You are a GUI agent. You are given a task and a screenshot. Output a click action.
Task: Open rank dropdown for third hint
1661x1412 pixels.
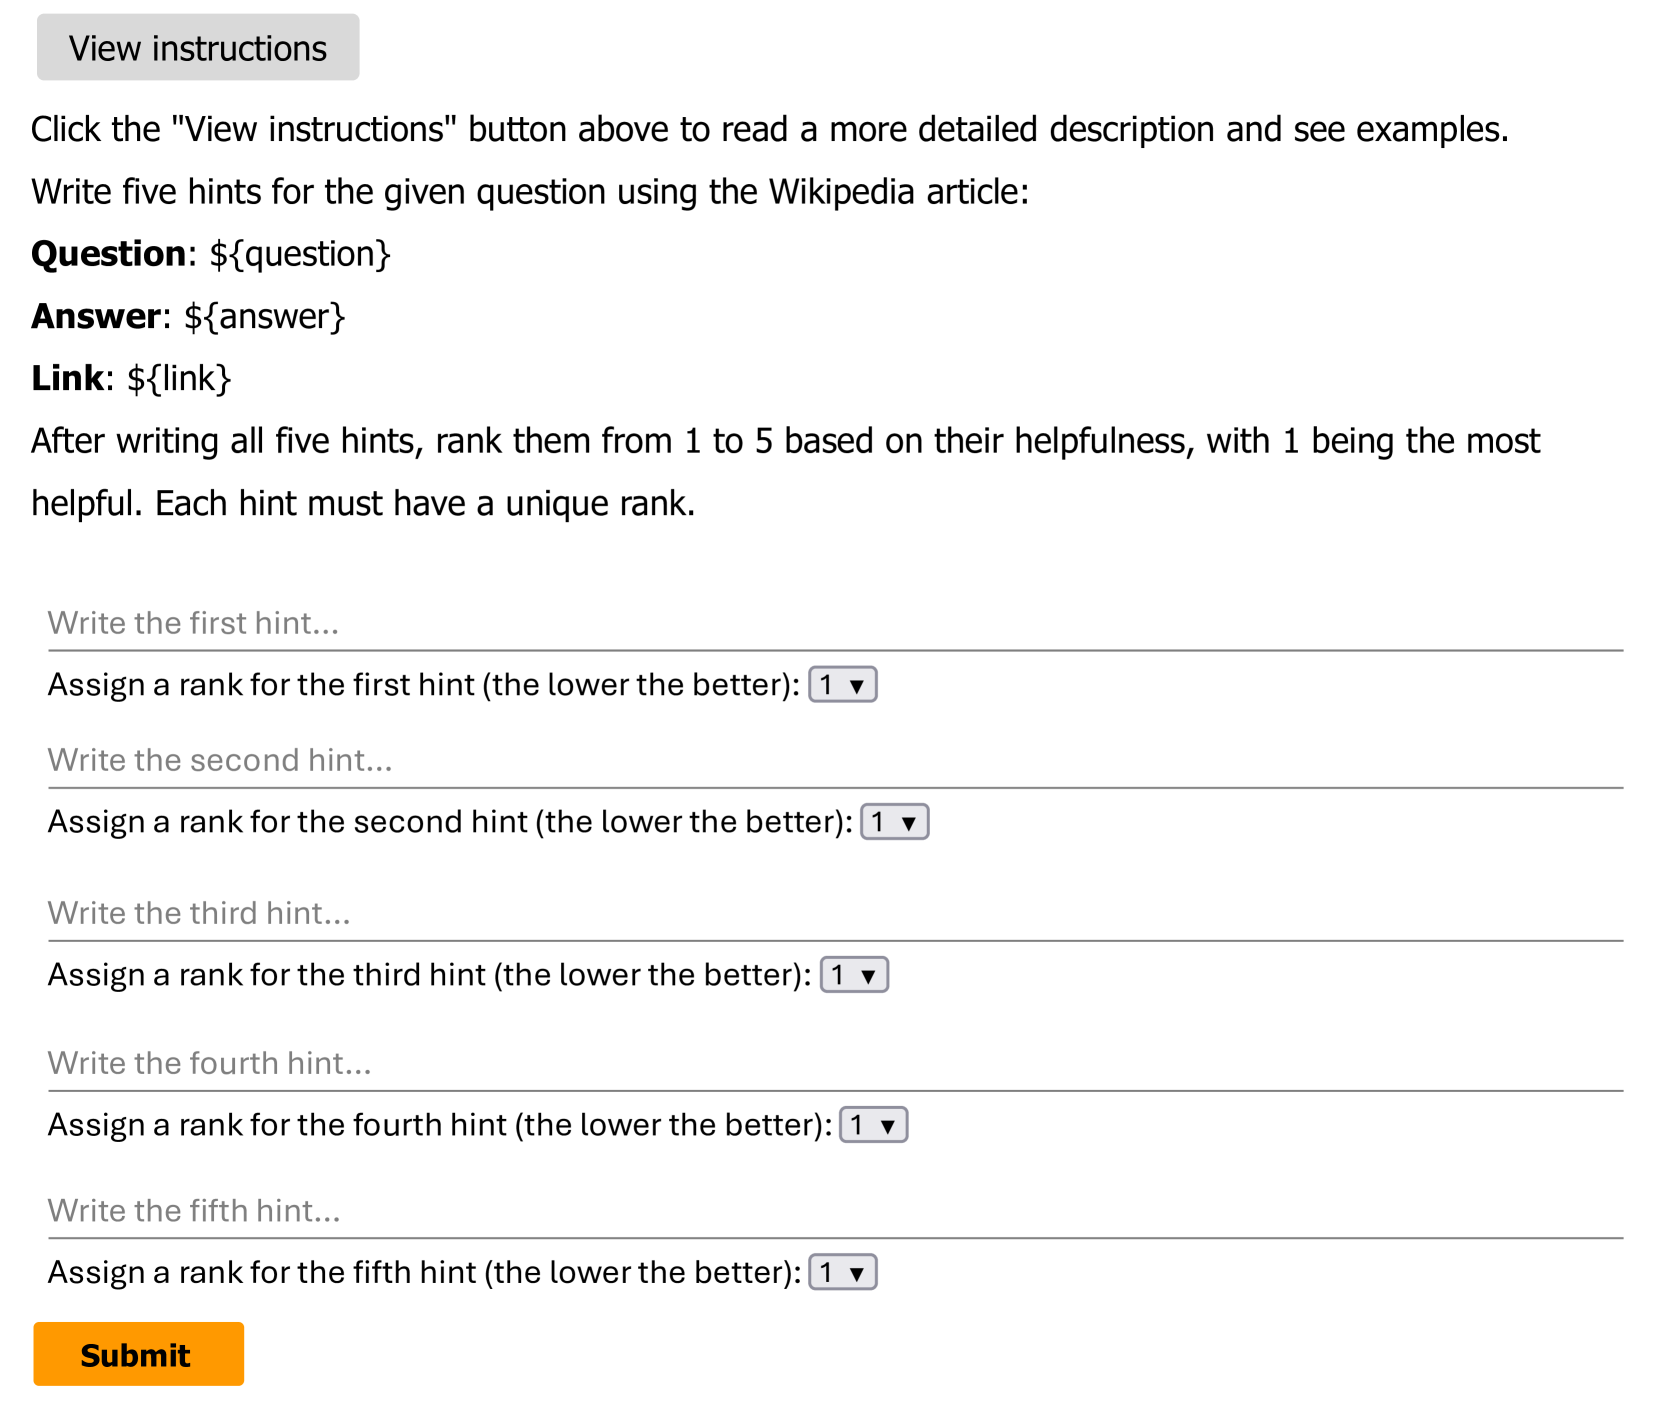(853, 975)
